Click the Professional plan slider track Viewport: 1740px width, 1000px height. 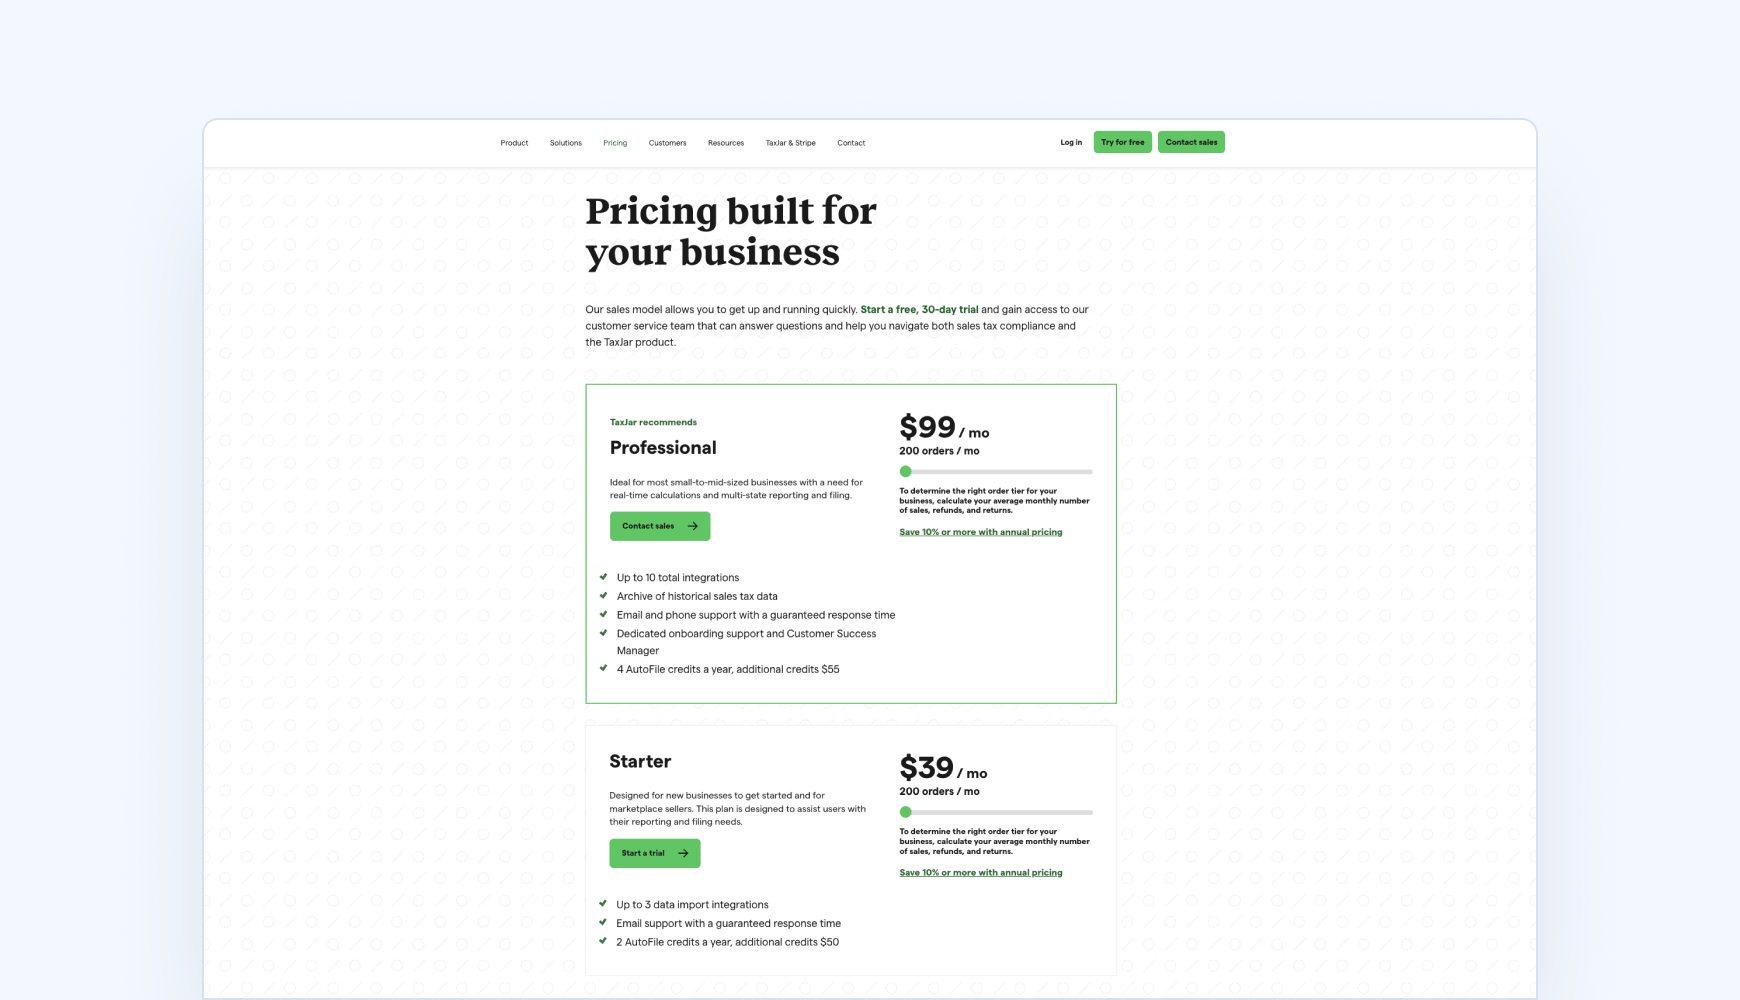[x=996, y=472]
